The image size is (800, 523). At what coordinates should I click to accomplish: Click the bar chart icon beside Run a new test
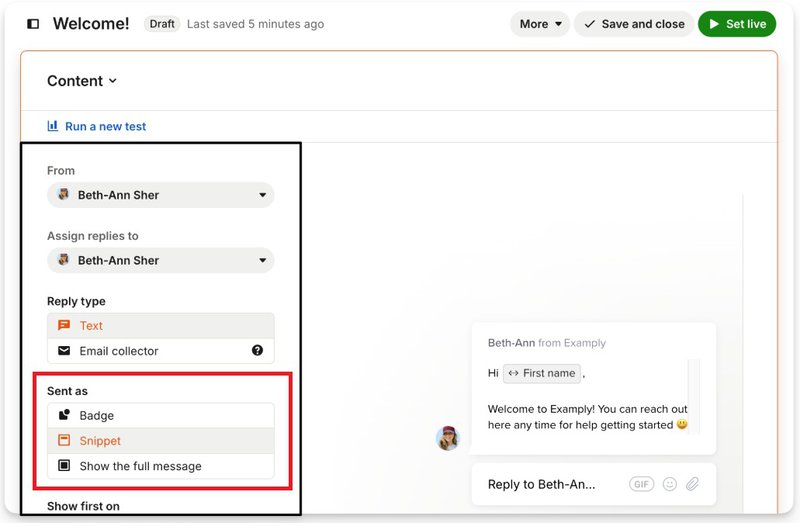click(x=53, y=126)
